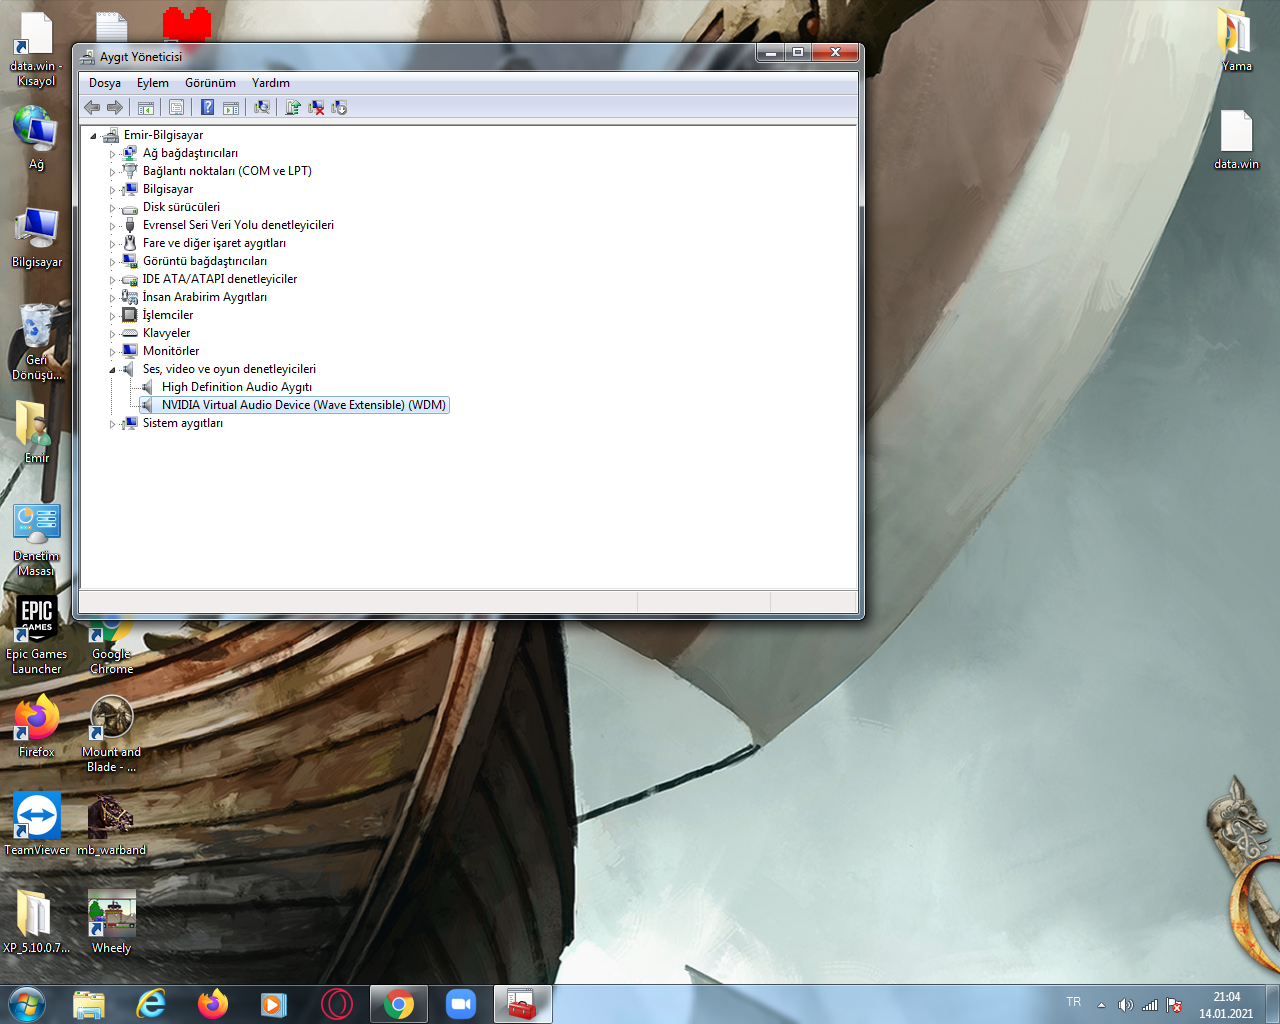Select the Bilgisayar desktop icon

point(37,237)
